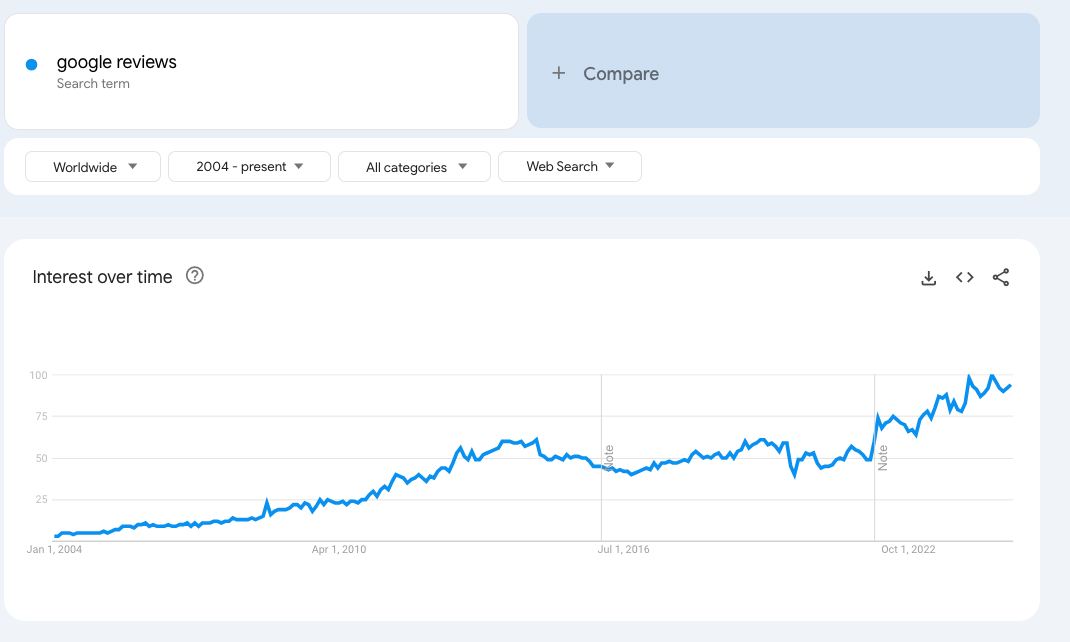Click the 100 value on the y-axis
Screen dimensions: 1070x642
coord(39,375)
